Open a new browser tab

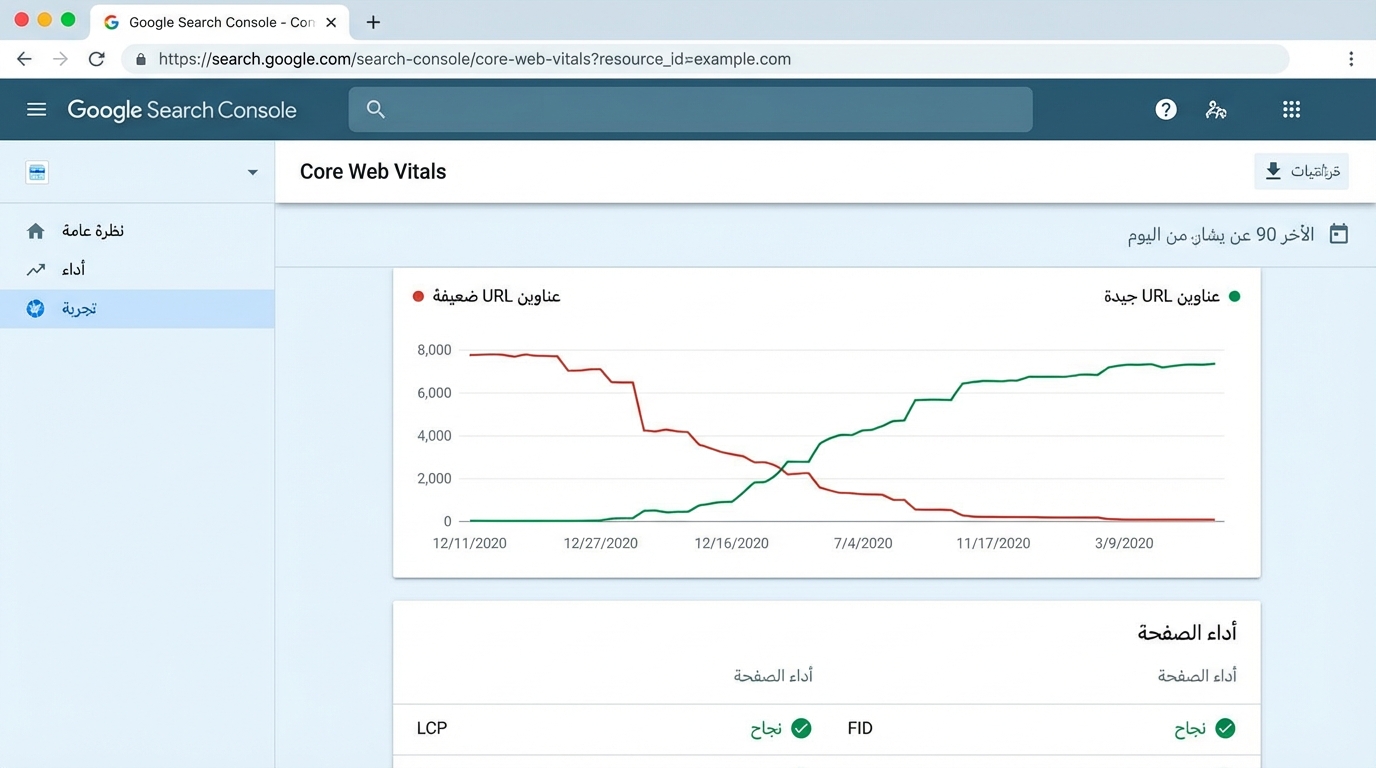(373, 22)
